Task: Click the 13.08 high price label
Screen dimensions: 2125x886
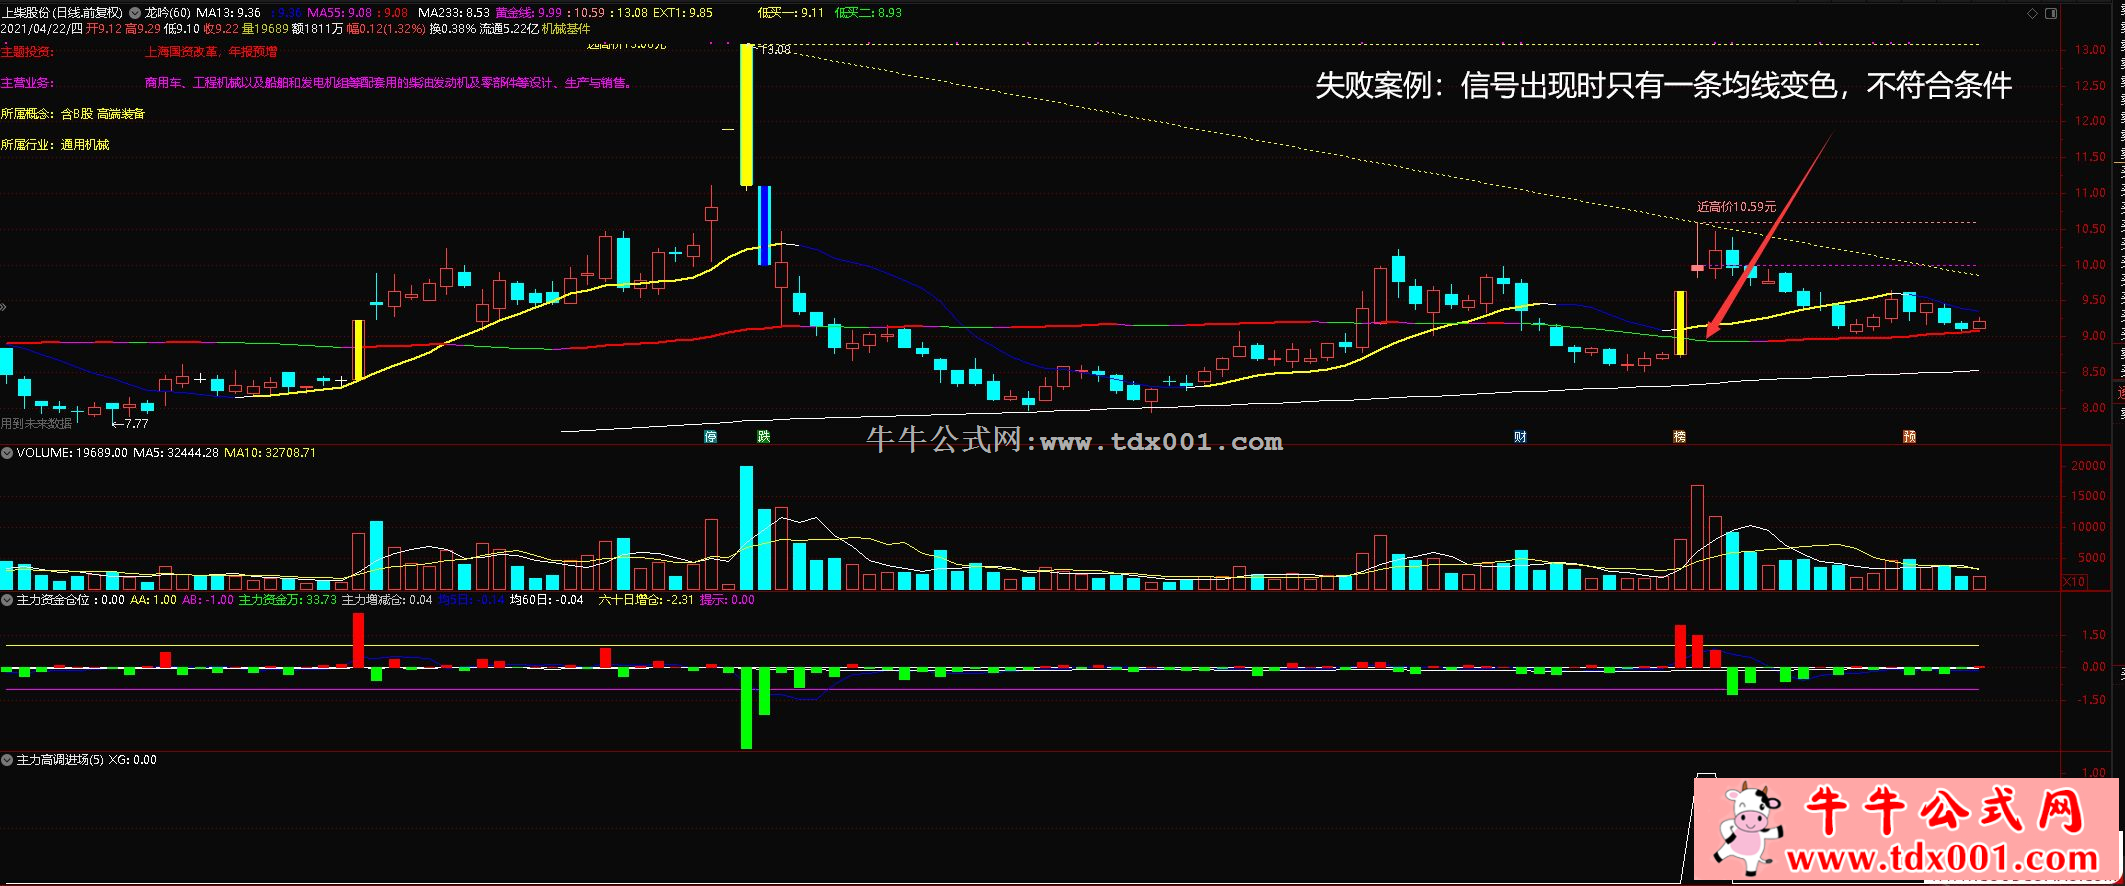Action: pyautogui.click(x=775, y=49)
